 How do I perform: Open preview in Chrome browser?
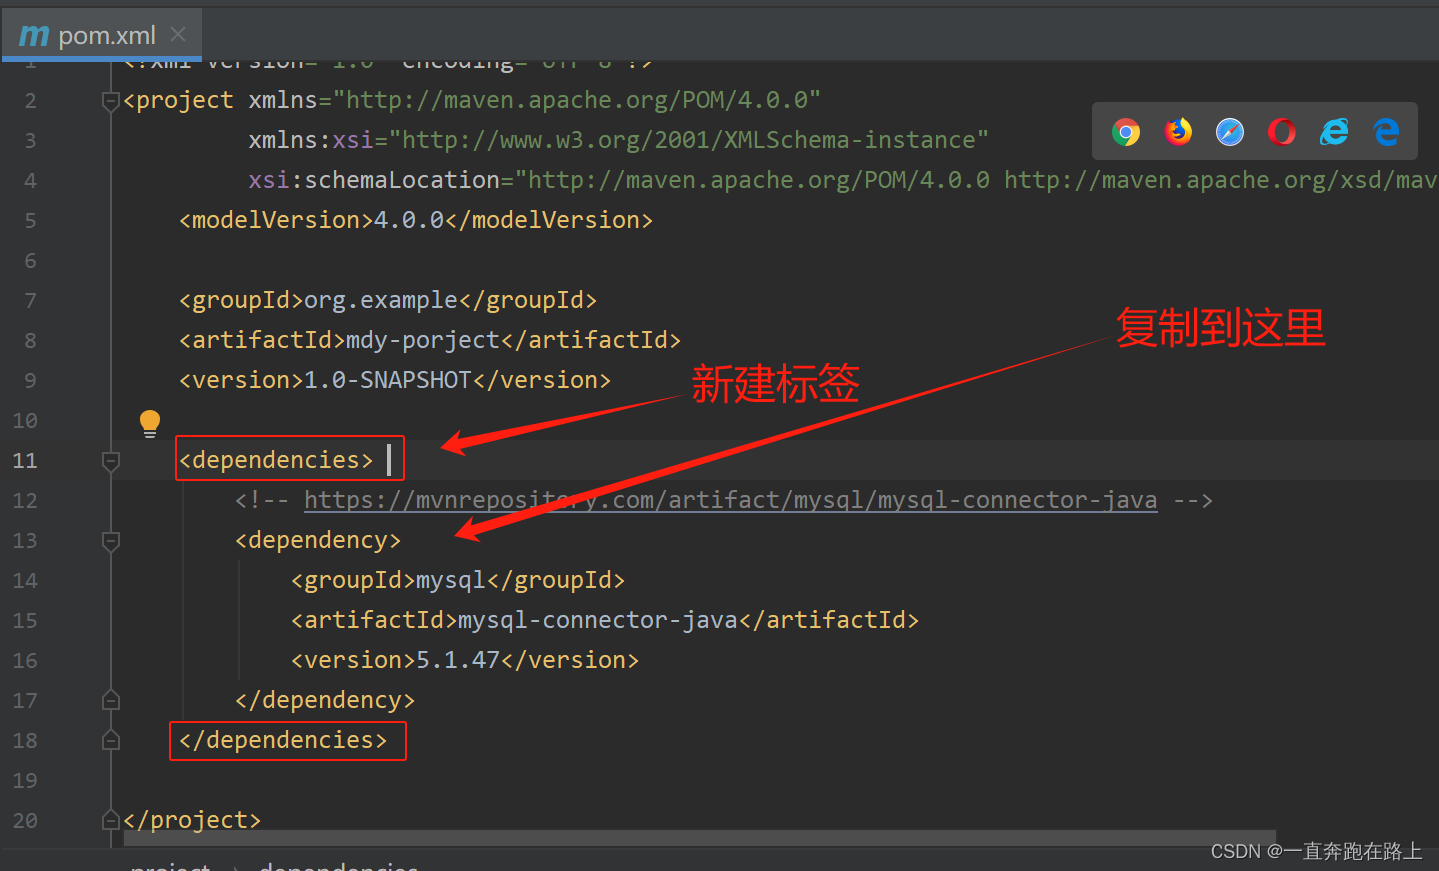(1126, 132)
